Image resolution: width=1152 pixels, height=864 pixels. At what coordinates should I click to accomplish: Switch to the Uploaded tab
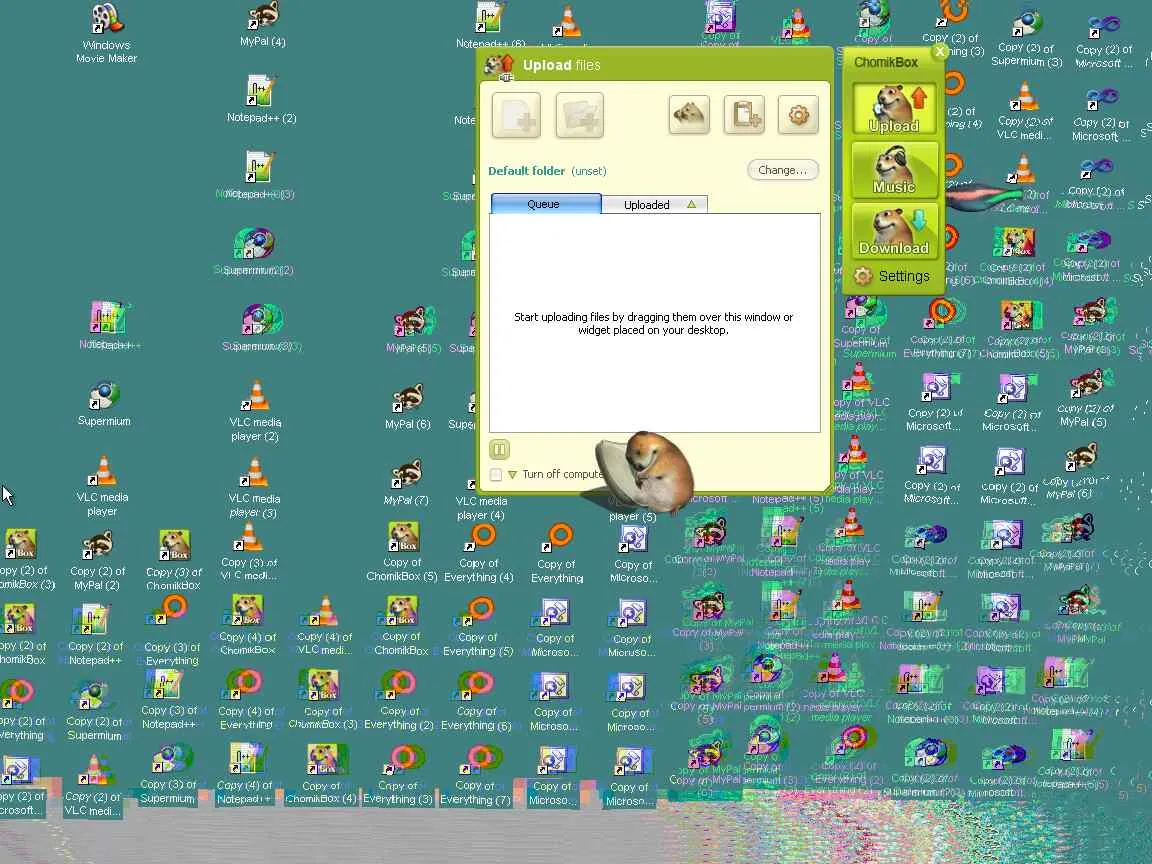pyautogui.click(x=654, y=204)
